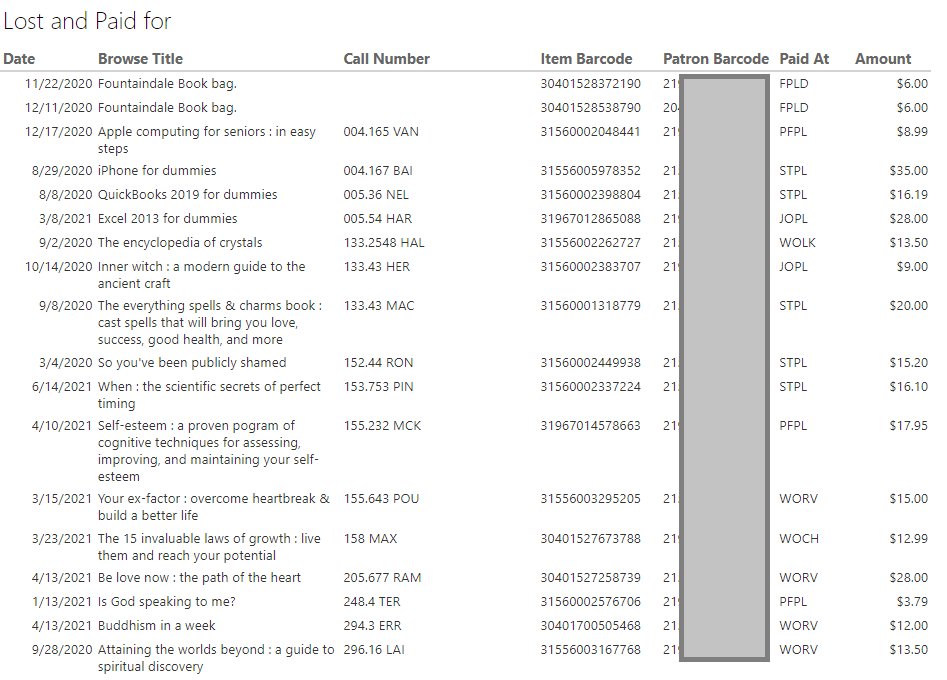947x680 pixels.
Task: Select the Patron Barcode column header
Action: pyautogui.click(x=715, y=59)
